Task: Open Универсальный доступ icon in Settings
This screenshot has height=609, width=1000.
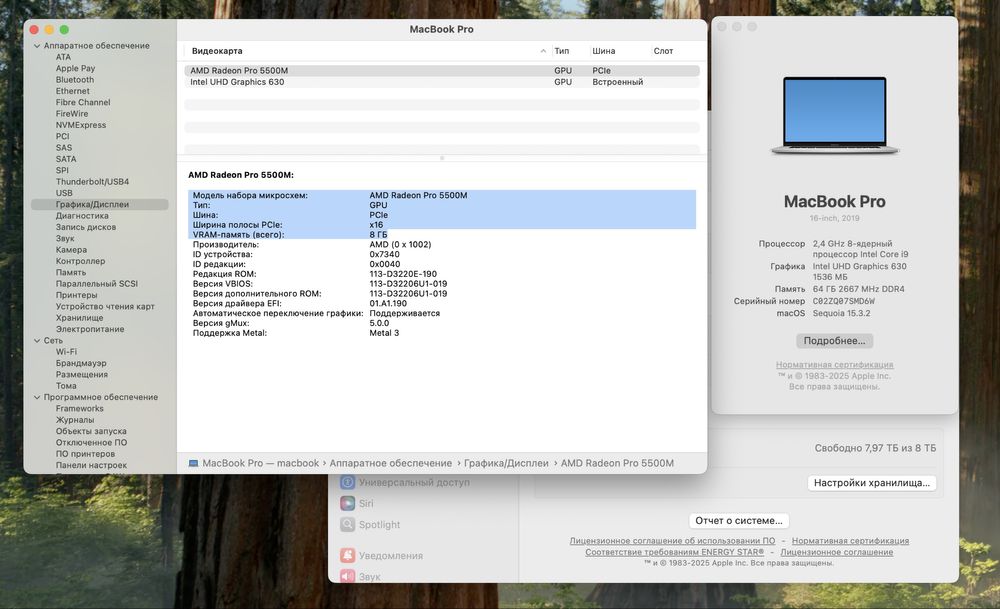Action: [x=348, y=483]
